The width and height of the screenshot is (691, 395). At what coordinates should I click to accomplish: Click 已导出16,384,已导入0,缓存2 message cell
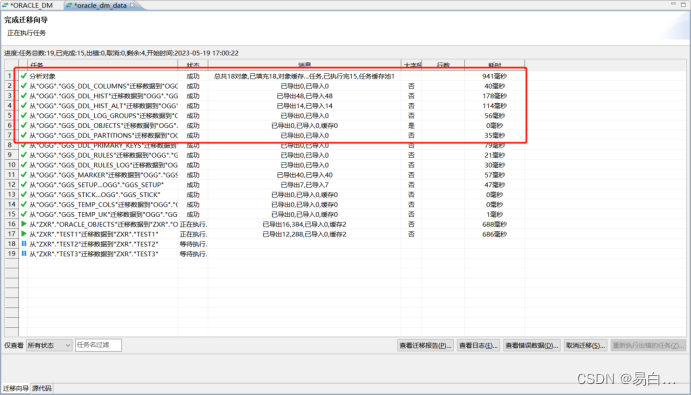[x=305, y=224]
